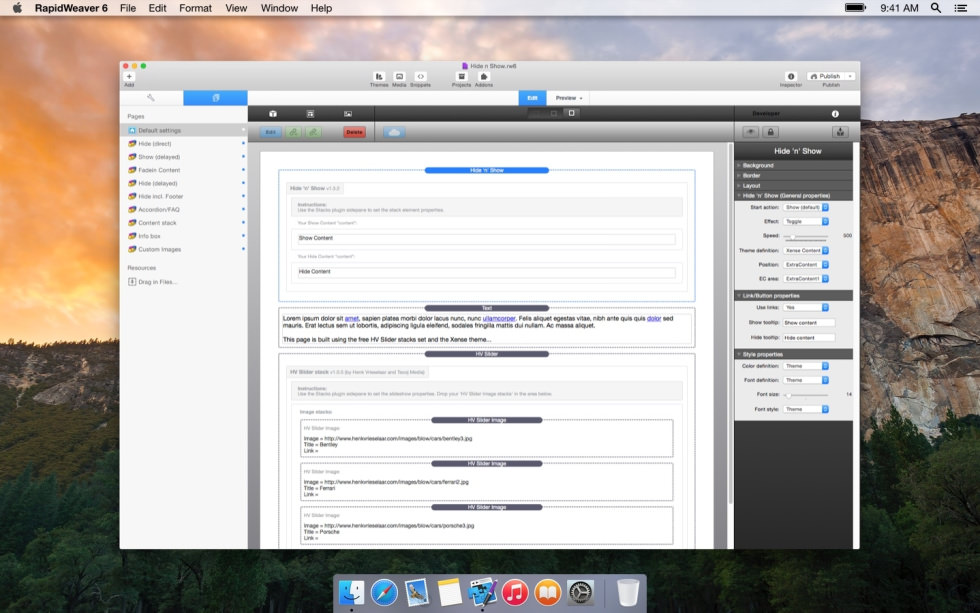Click the Show Content text field
This screenshot has height=613, width=980.
tap(486, 238)
